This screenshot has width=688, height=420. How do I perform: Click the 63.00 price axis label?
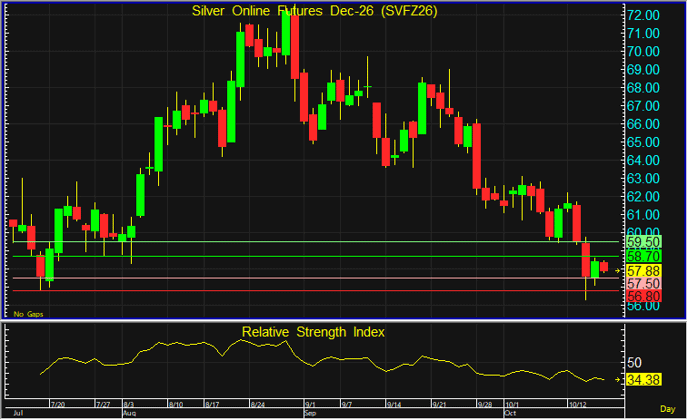click(643, 179)
